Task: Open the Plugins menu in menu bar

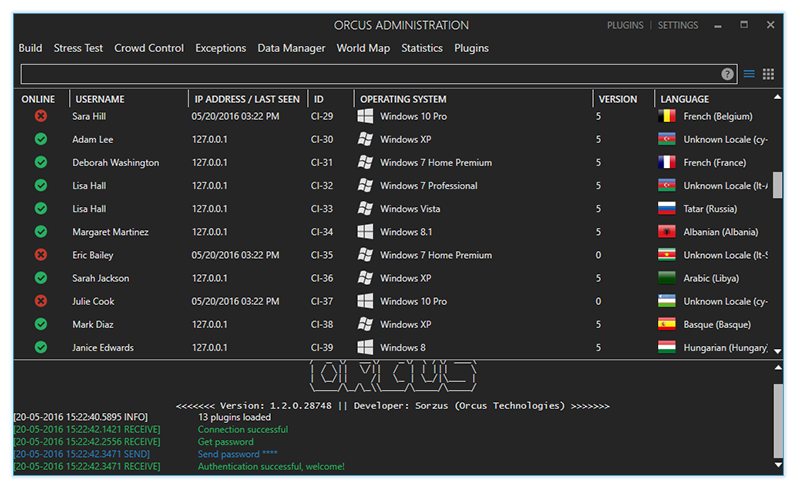Action: pos(471,48)
